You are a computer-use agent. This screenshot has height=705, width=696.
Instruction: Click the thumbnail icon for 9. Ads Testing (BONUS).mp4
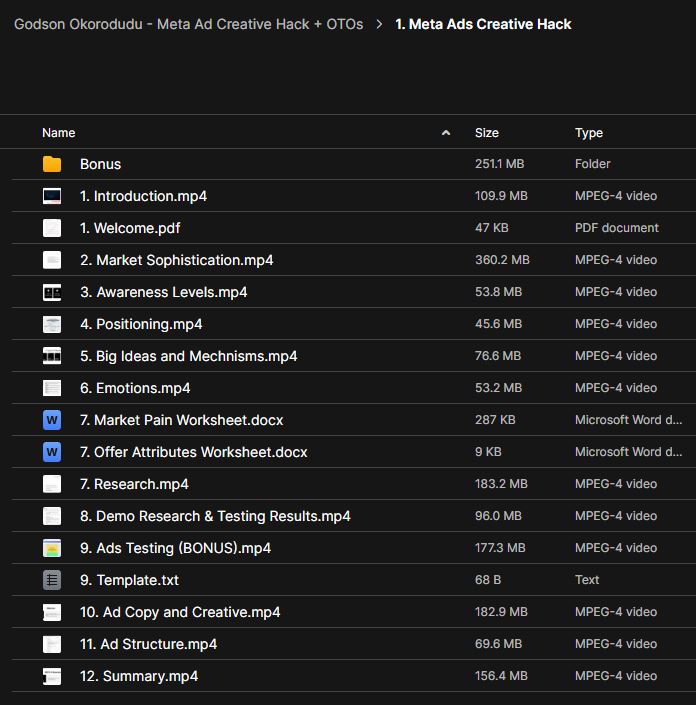click(x=52, y=548)
